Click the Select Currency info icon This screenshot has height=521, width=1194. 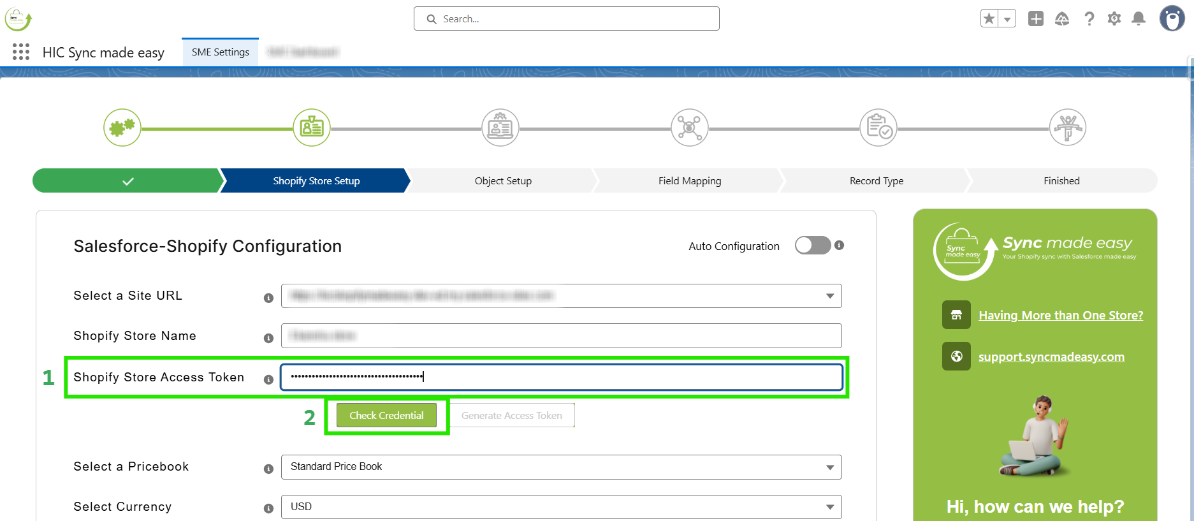268,508
